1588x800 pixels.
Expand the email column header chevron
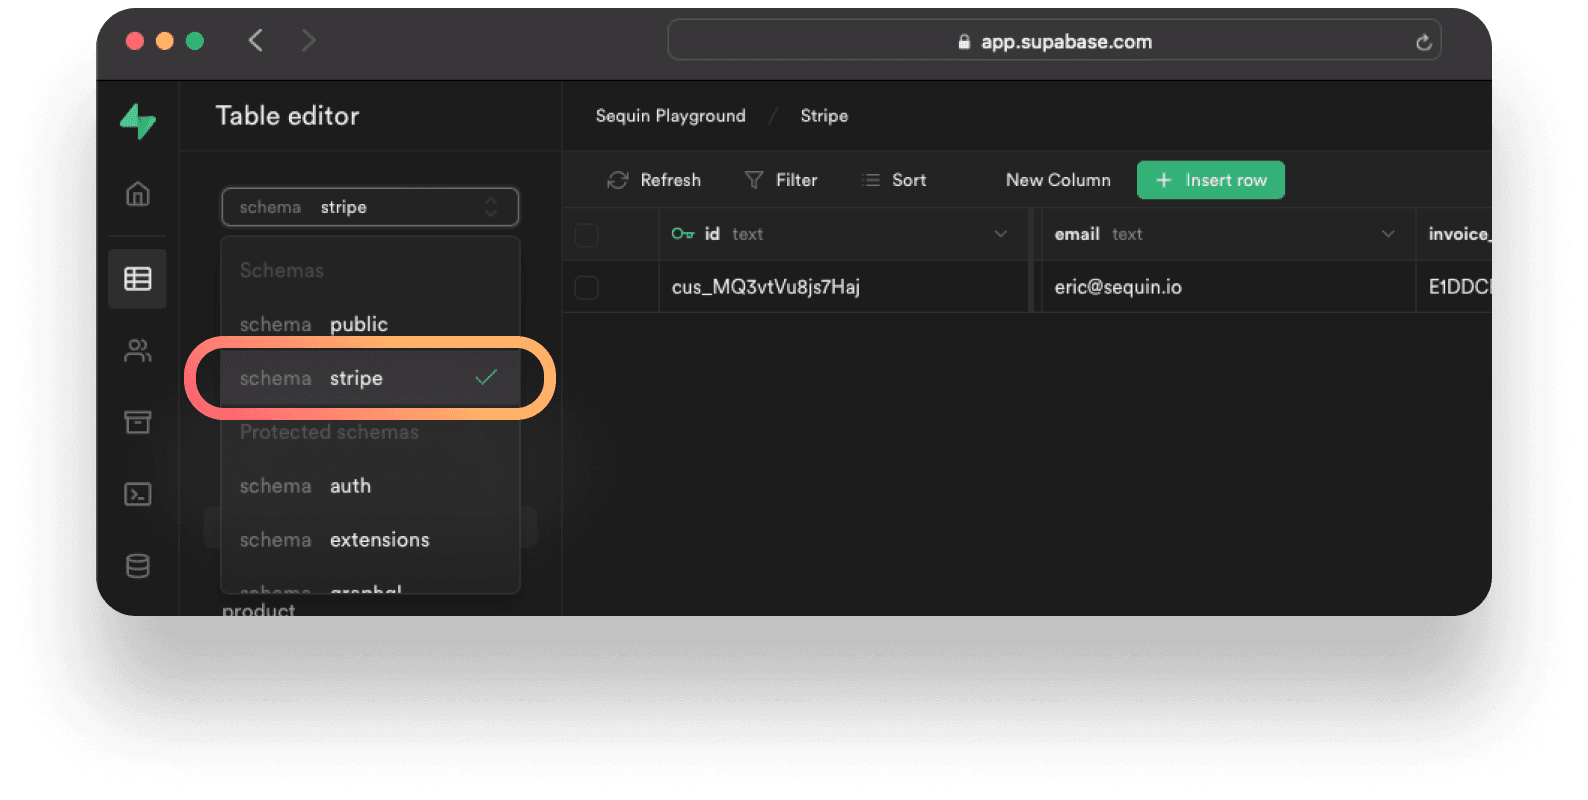(1388, 234)
